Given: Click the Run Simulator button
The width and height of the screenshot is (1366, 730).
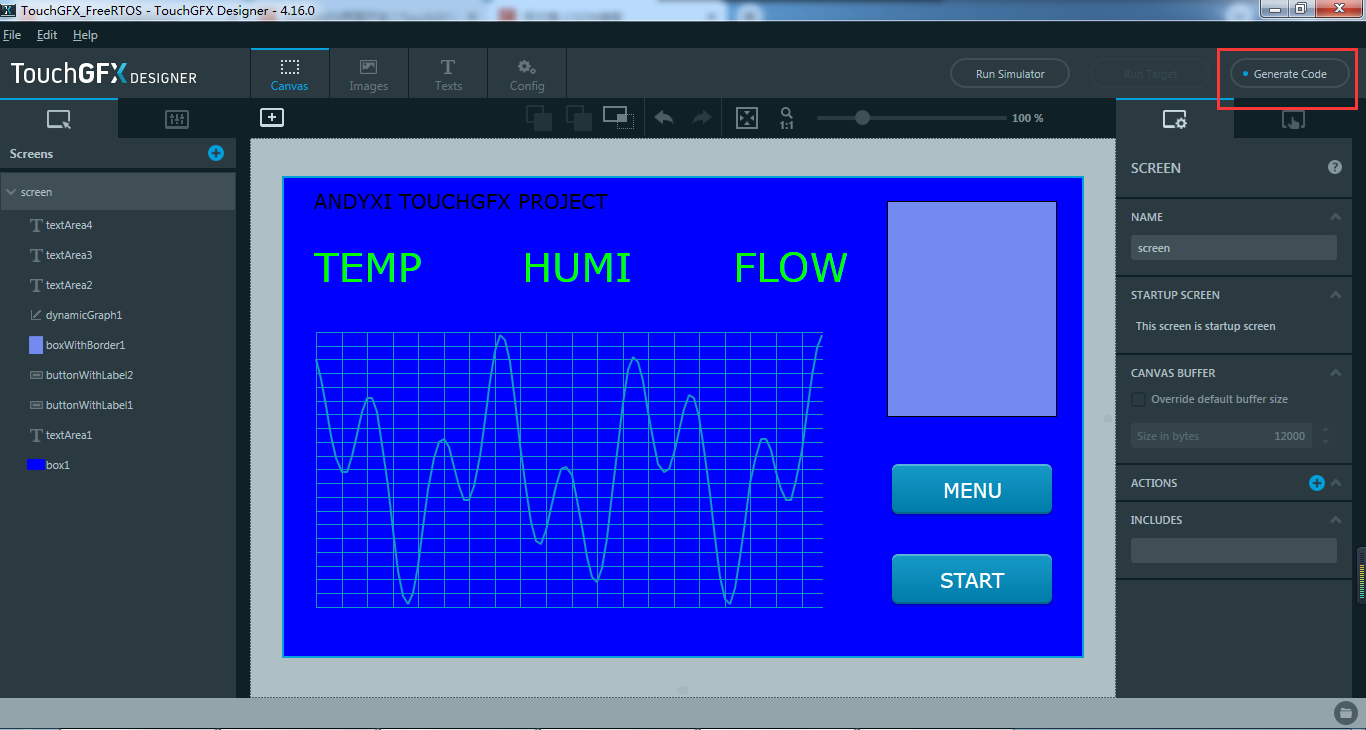Looking at the screenshot, I should click(x=1010, y=74).
